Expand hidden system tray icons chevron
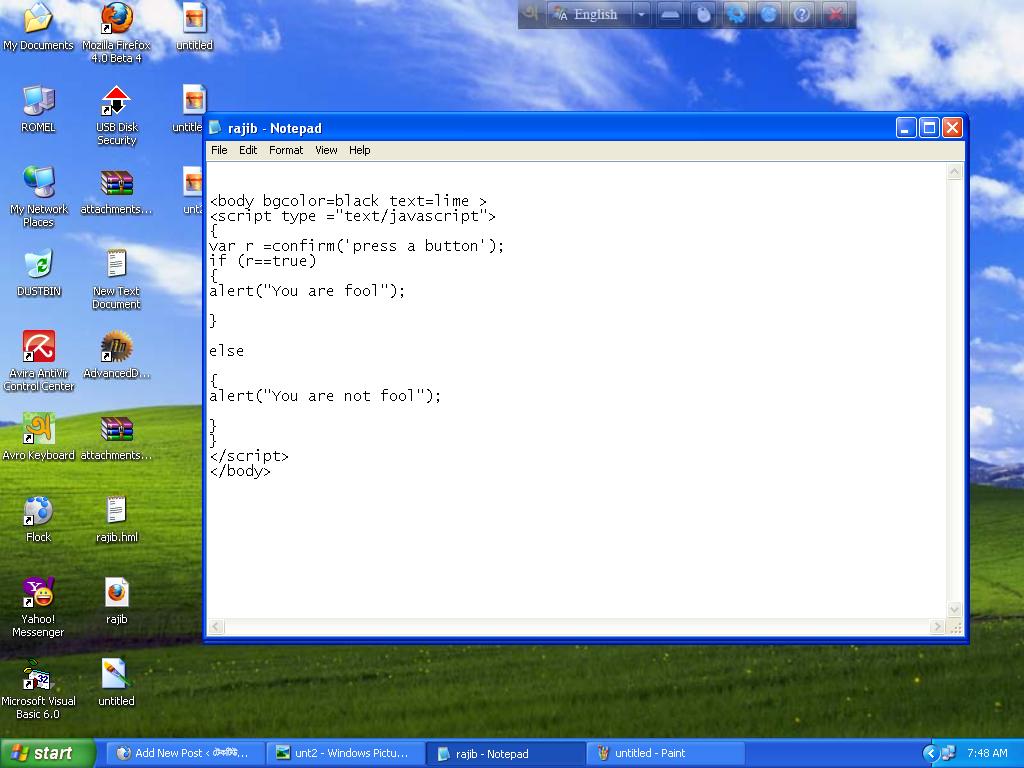Viewport: 1024px width, 768px height. click(x=930, y=753)
